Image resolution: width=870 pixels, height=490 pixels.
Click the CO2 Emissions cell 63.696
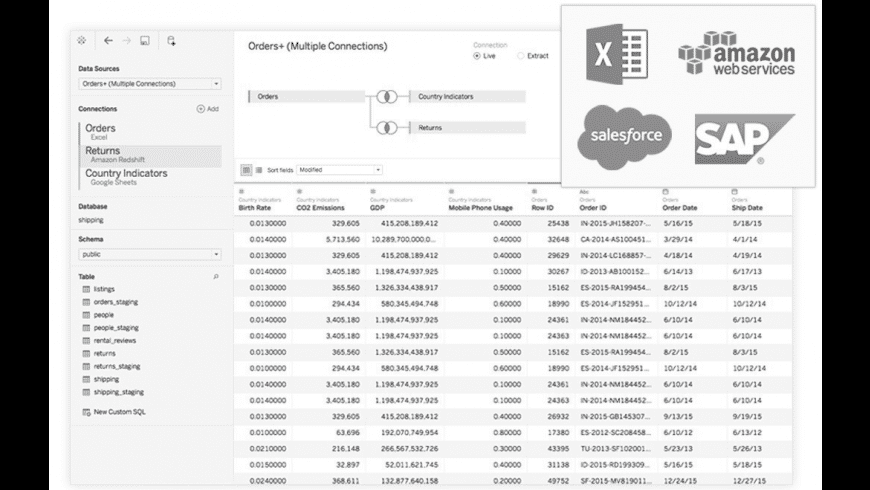348,433
